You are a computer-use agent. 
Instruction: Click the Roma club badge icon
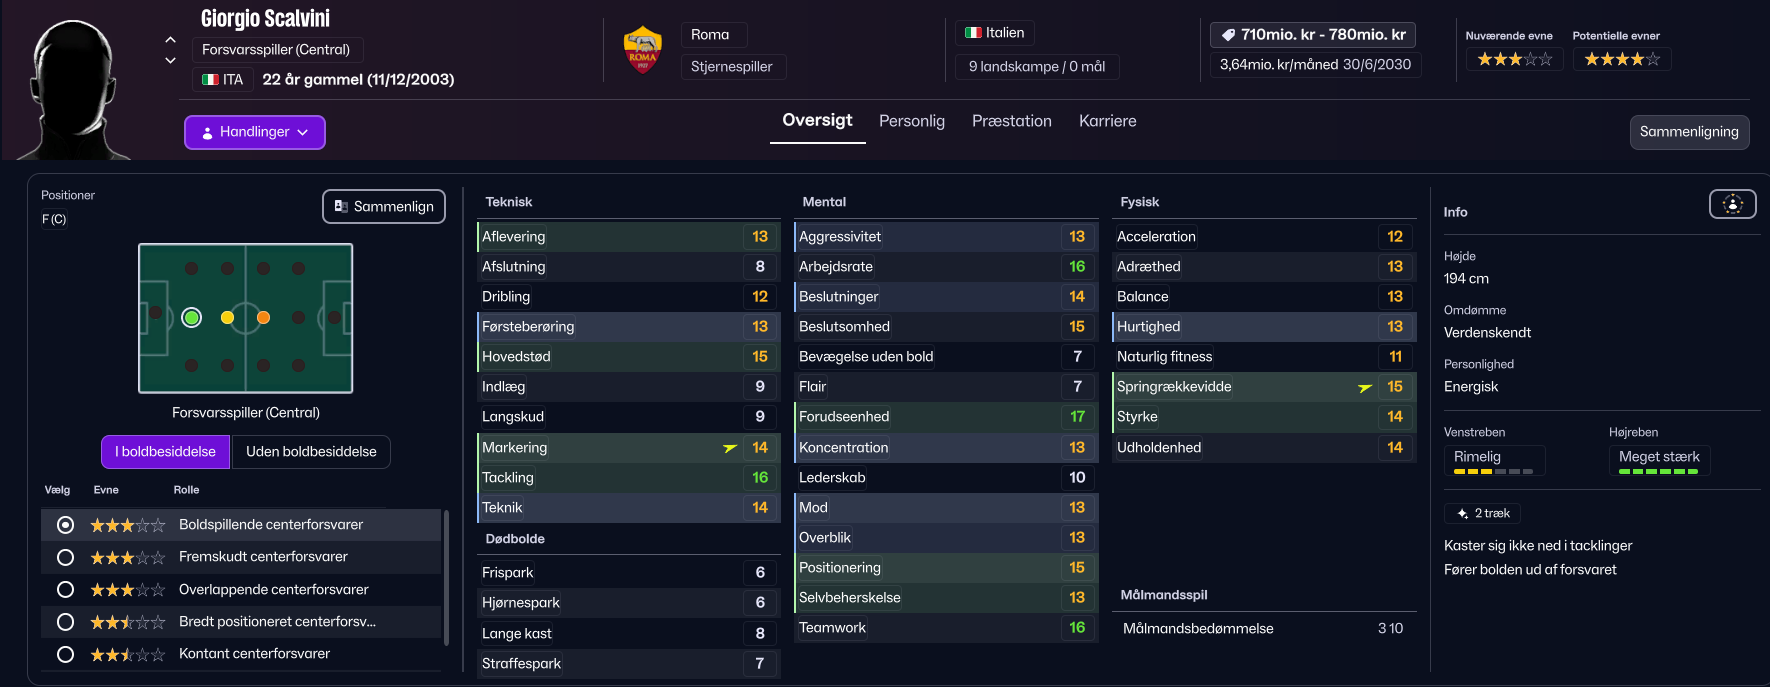(642, 50)
